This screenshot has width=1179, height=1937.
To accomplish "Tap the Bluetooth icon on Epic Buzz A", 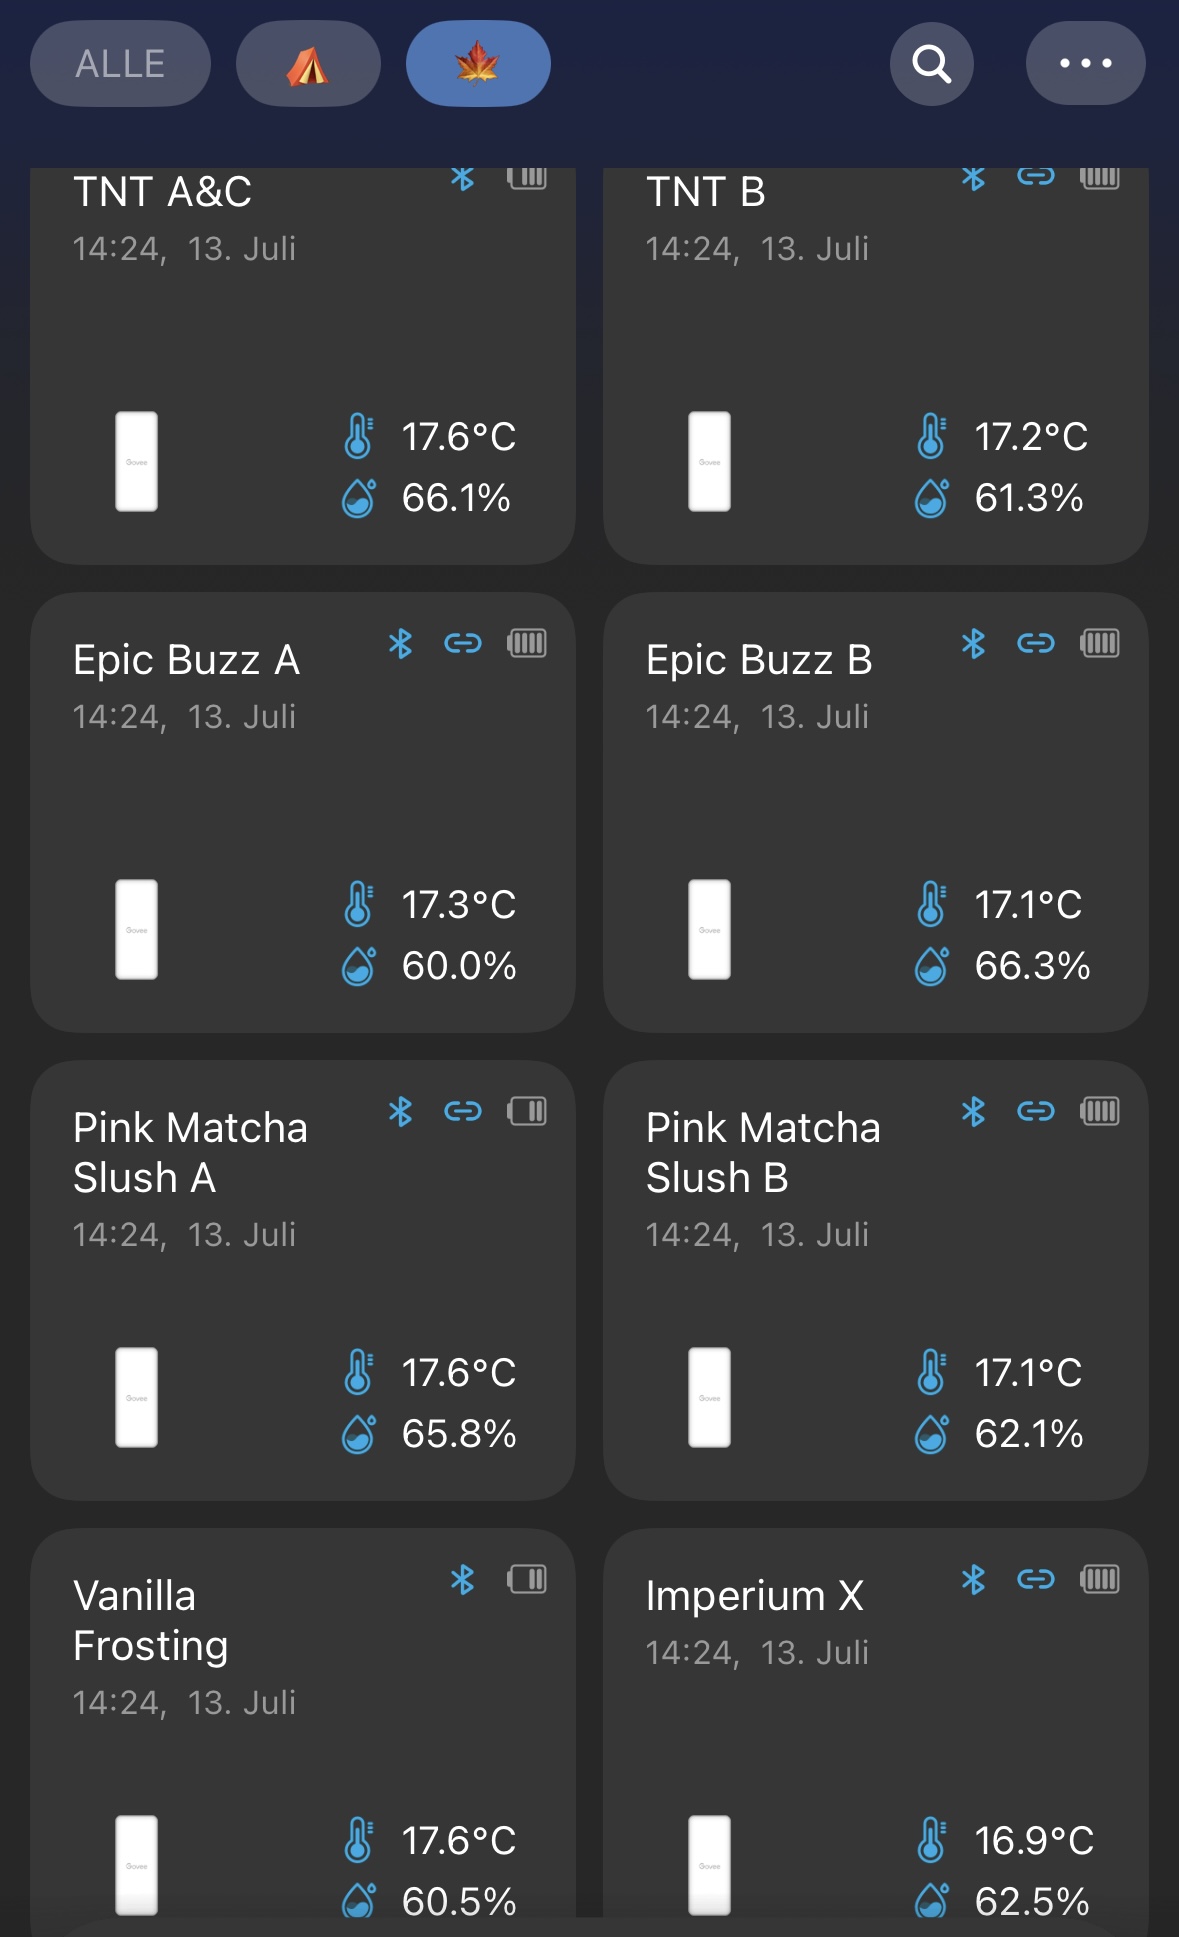I will (x=401, y=643).
